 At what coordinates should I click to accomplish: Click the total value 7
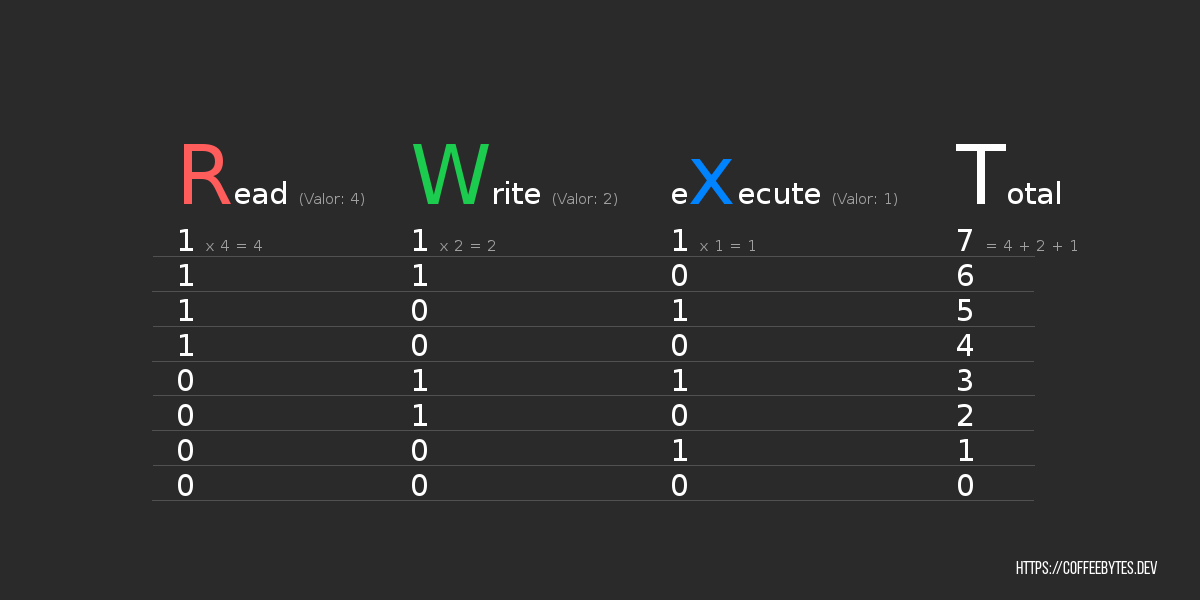point(965,241)
